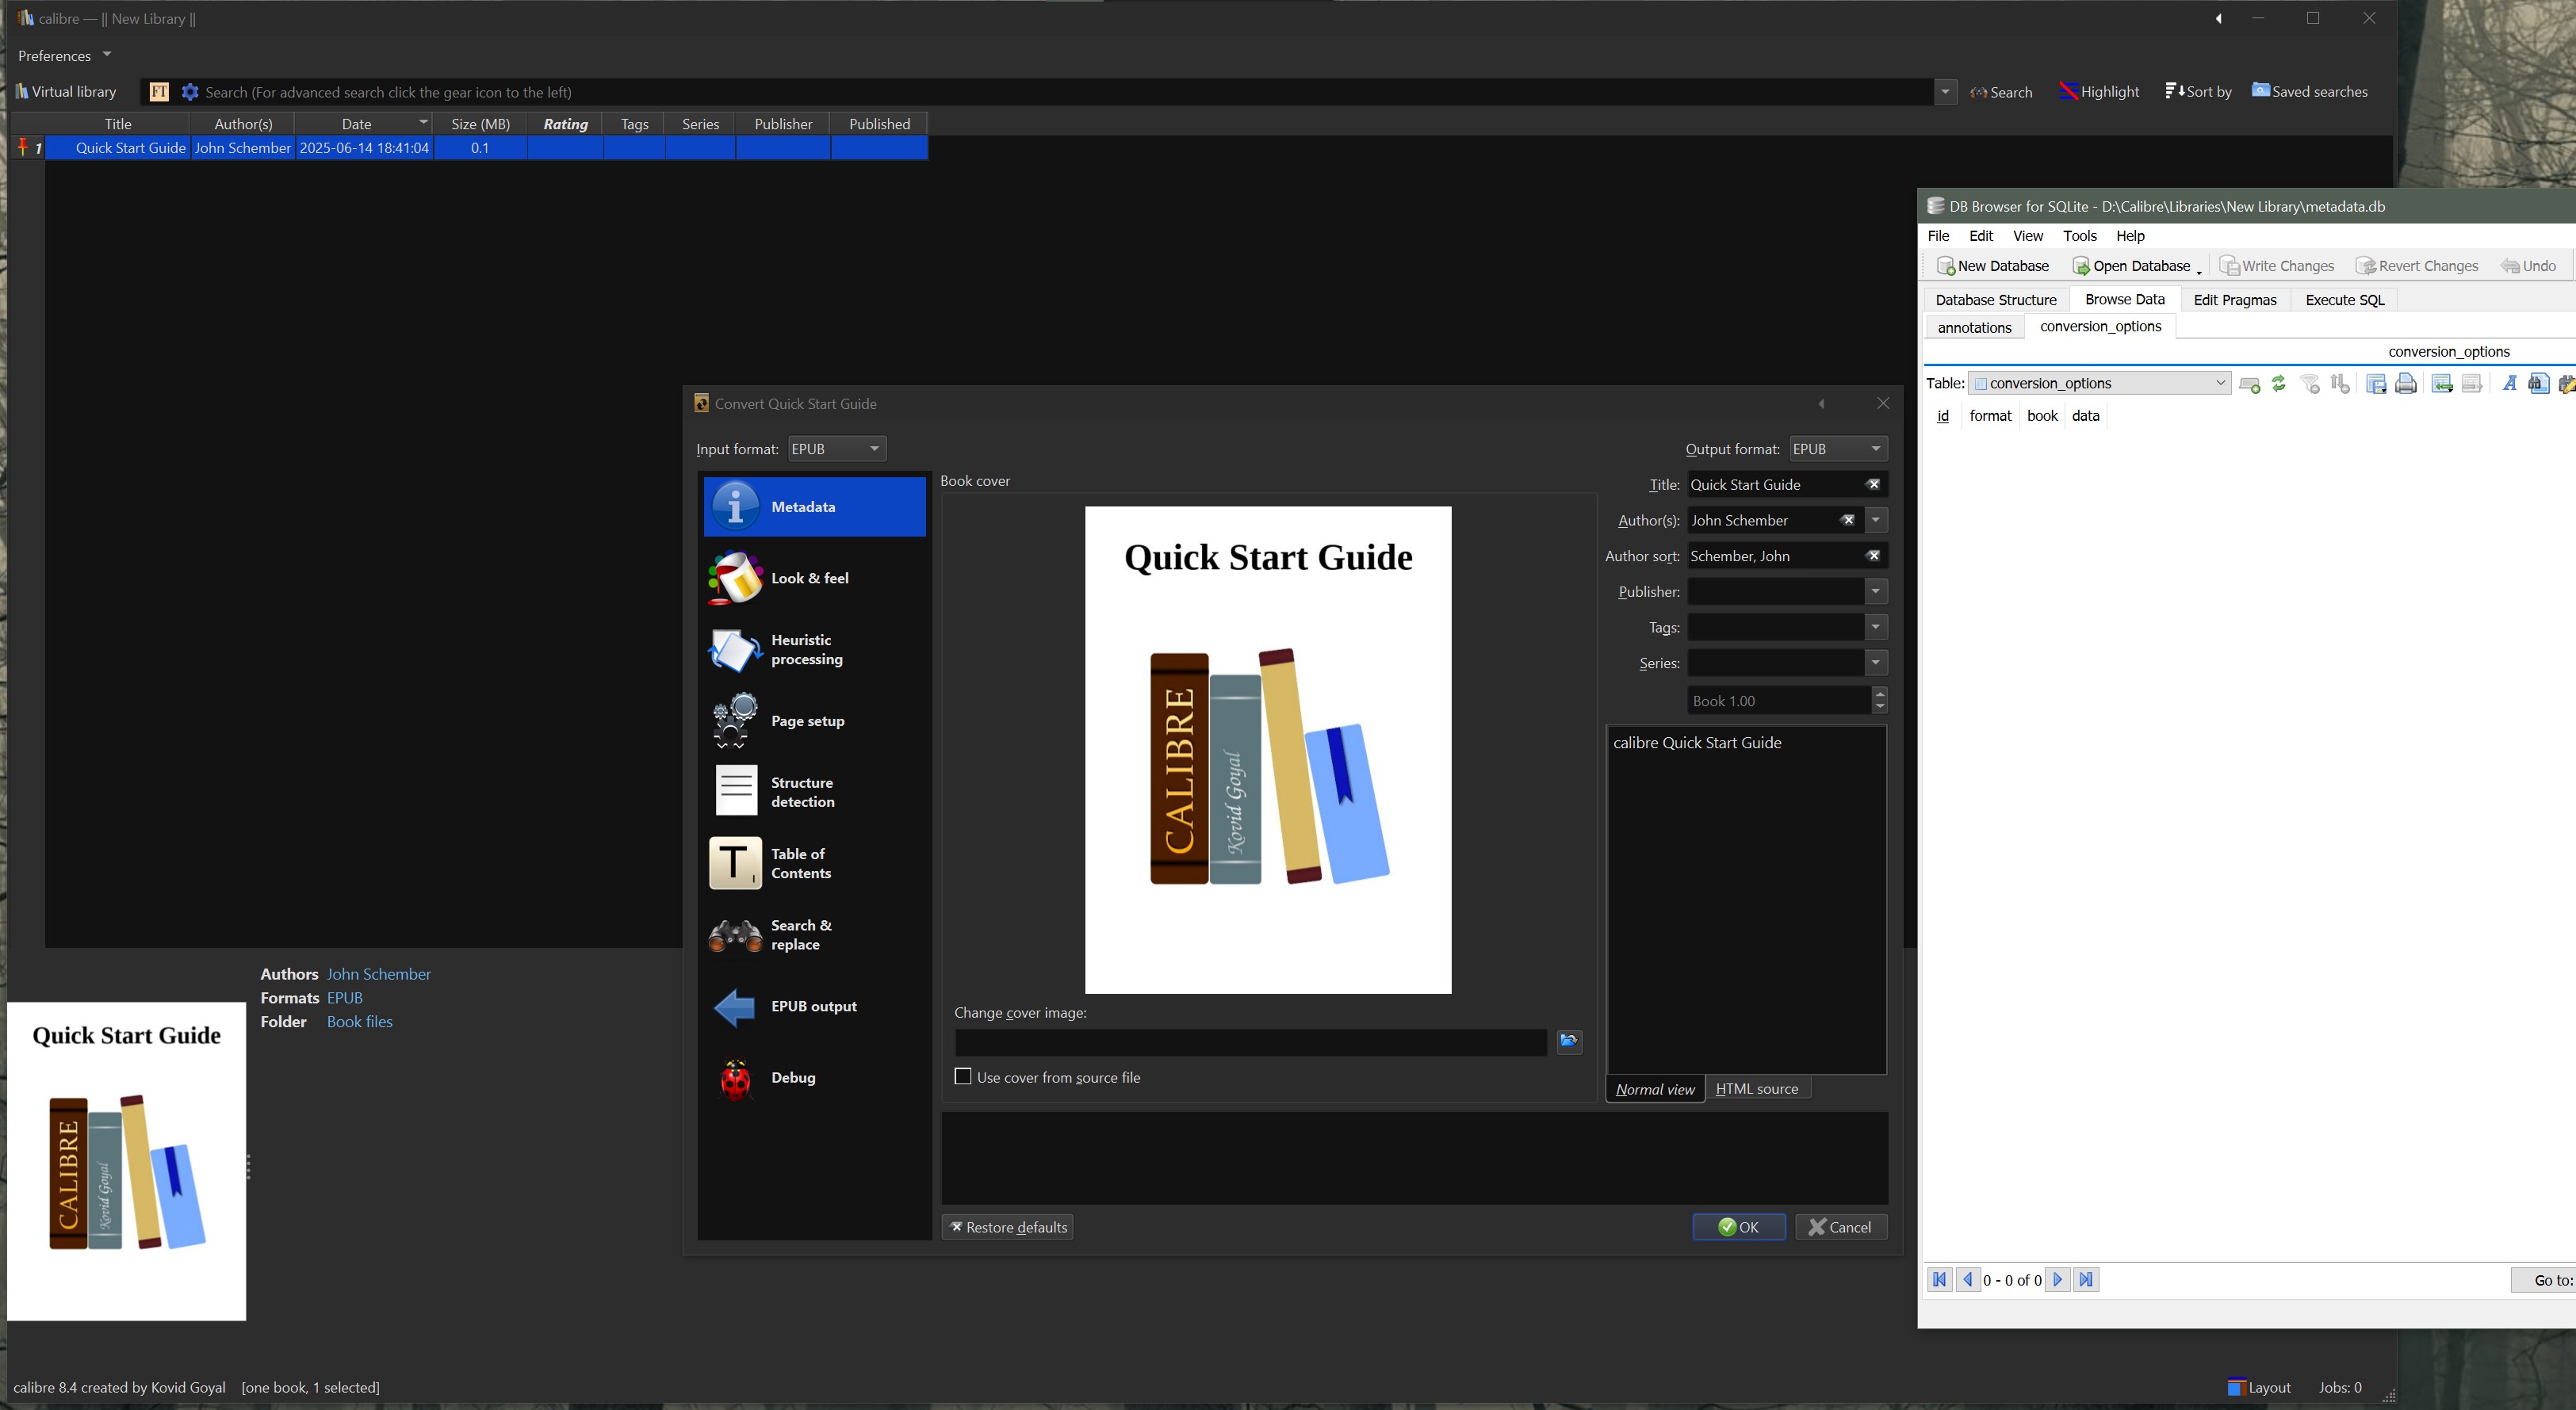
Task: Expand the Output format dropdown
Action: [x=1875, y=449]
